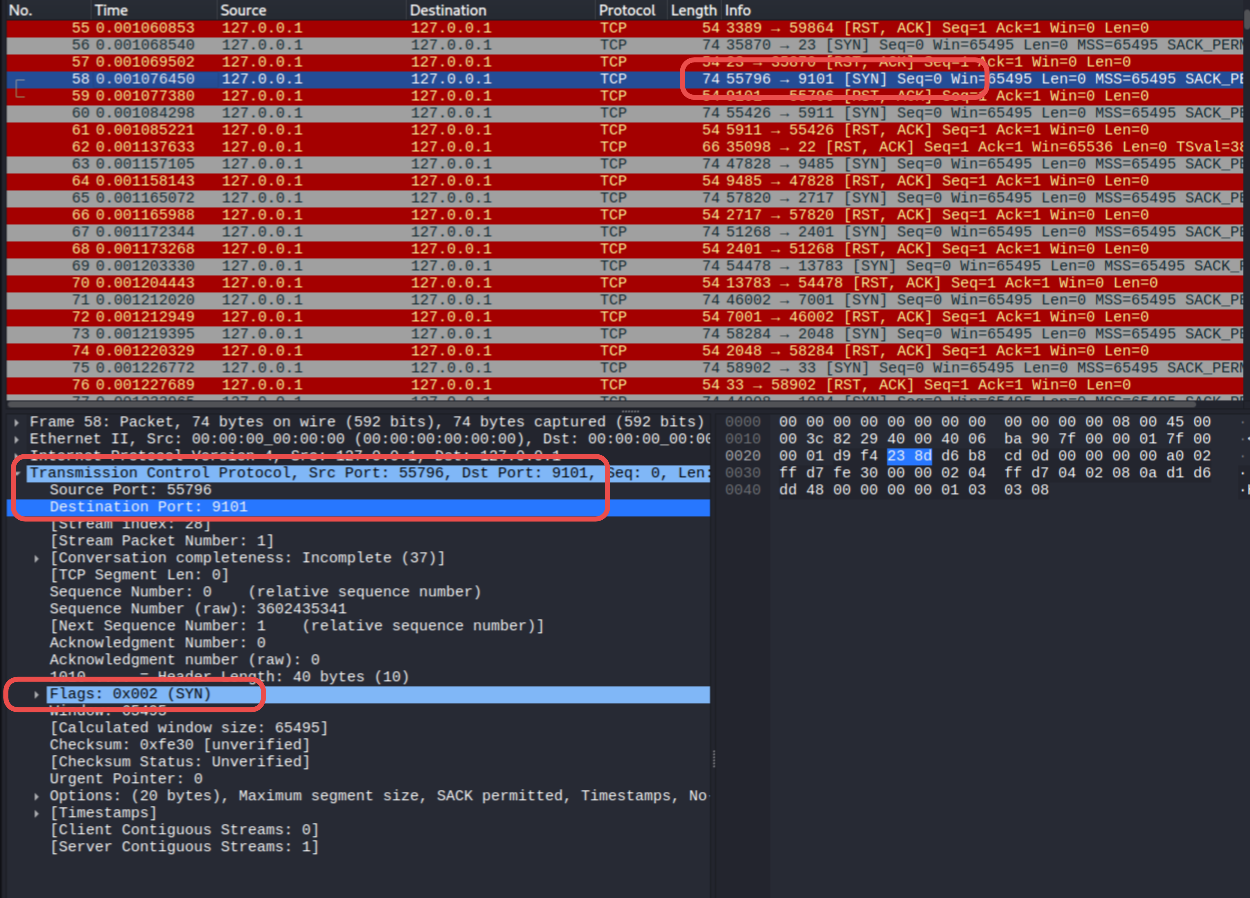Click hex offset 0030 row label

pos(741,473)
